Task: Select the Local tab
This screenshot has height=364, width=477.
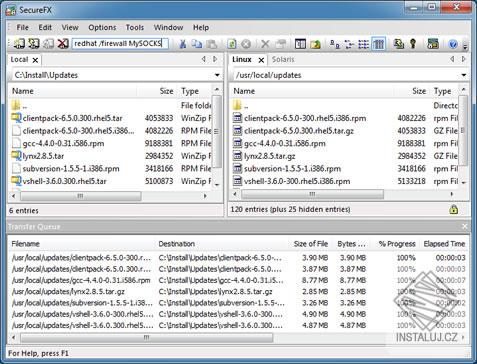Action: 19,59
